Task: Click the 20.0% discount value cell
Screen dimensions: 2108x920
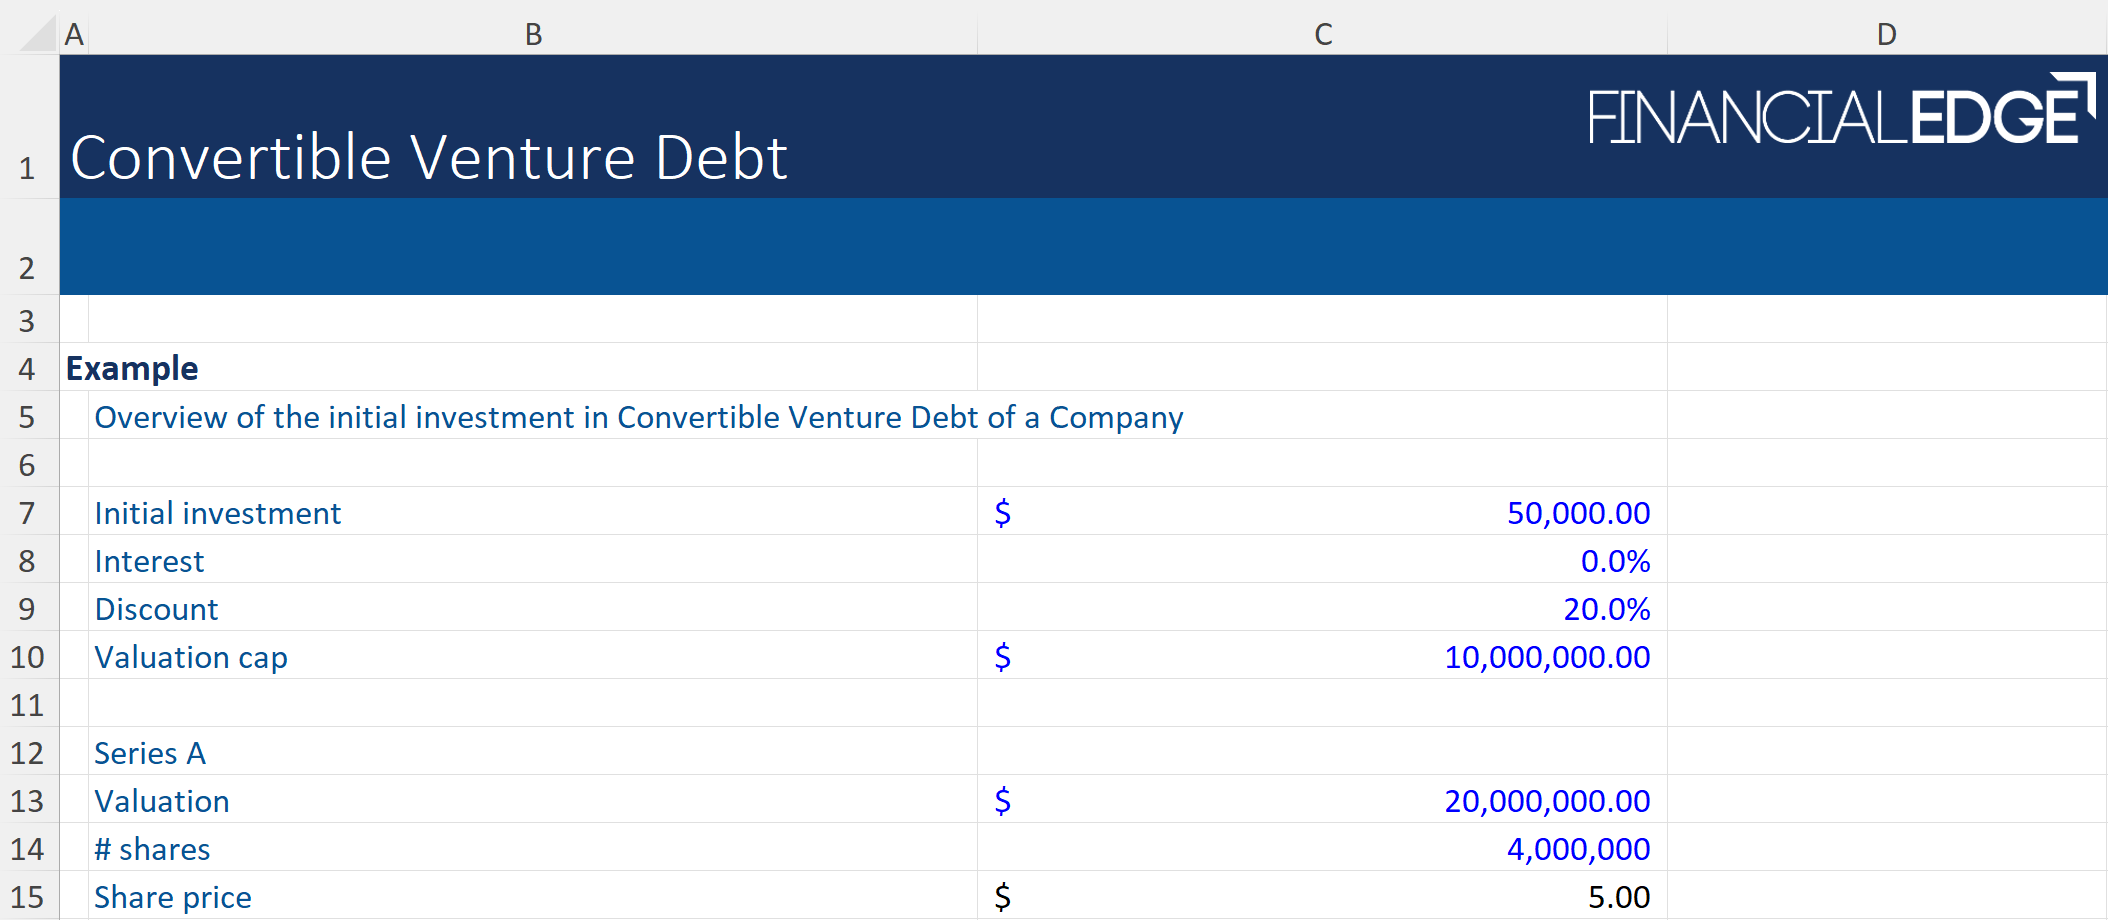Action: [x=1606, y=609]
